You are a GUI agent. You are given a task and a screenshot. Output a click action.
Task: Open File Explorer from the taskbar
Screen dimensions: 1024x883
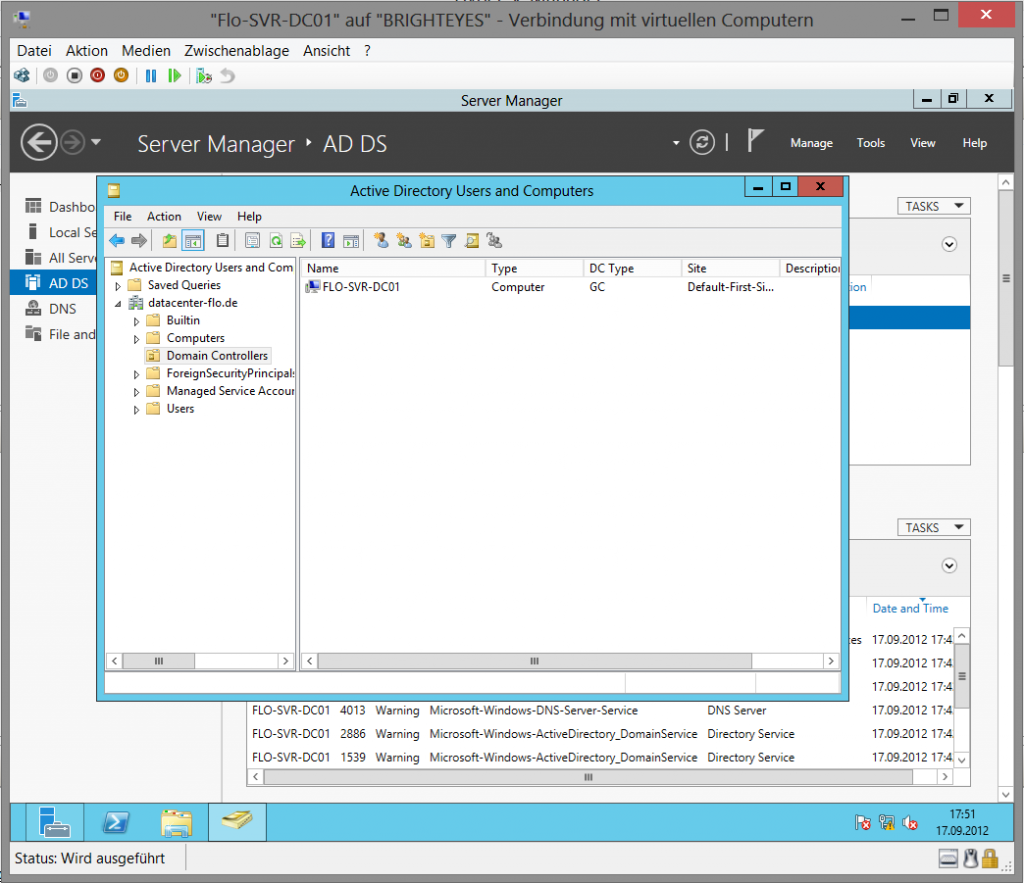click(176, 823)
